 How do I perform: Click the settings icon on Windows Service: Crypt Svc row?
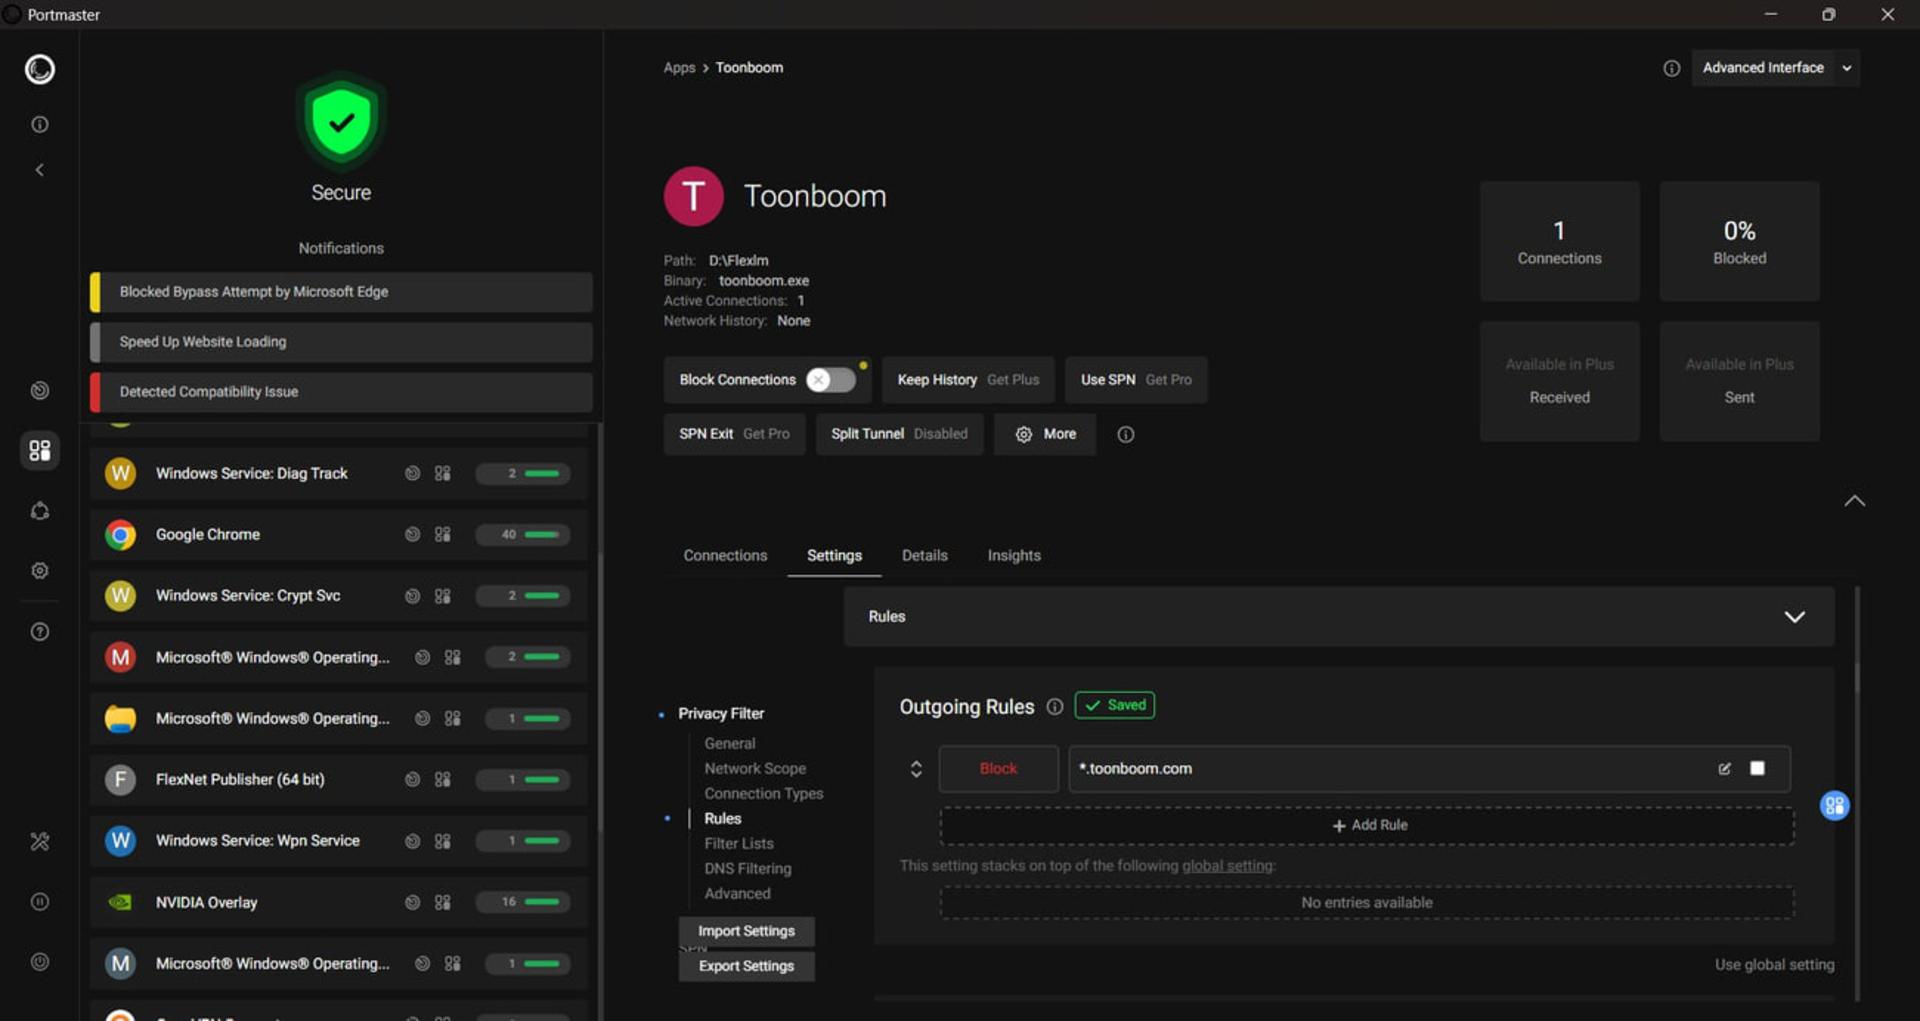pyautogui.click(x=442, y=596)
